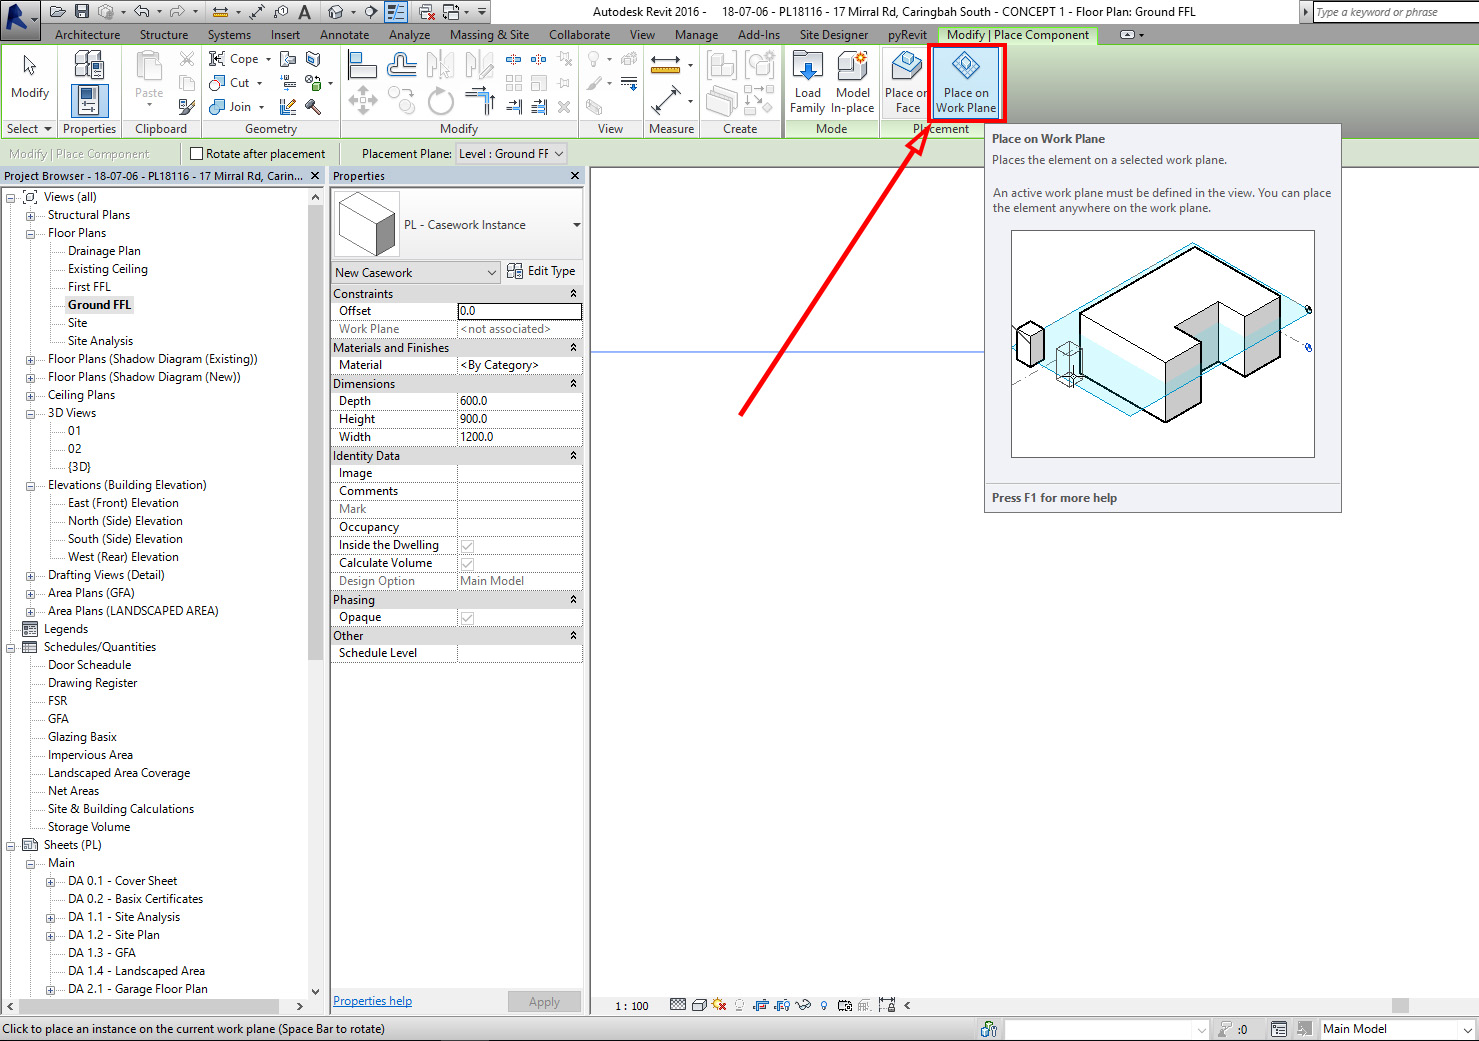Switch to the Architecture ribbon tab
The image size is (1479, 1041).
point(86,34)
